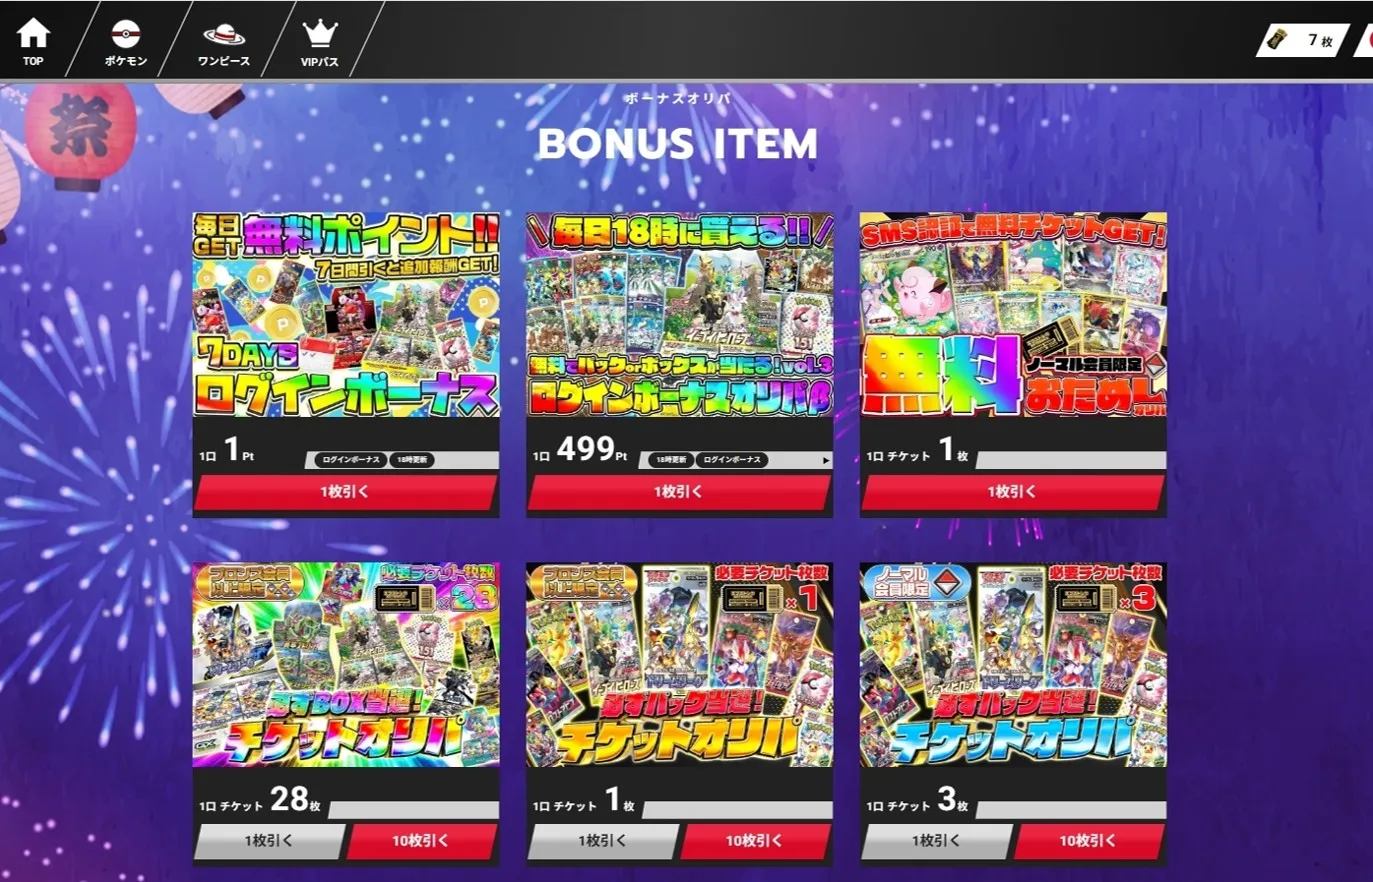Open the ブロンズ会員 BOX当選 チケットオリパ banner
This screenshot has height=882, width=1373.
point(346,665)
